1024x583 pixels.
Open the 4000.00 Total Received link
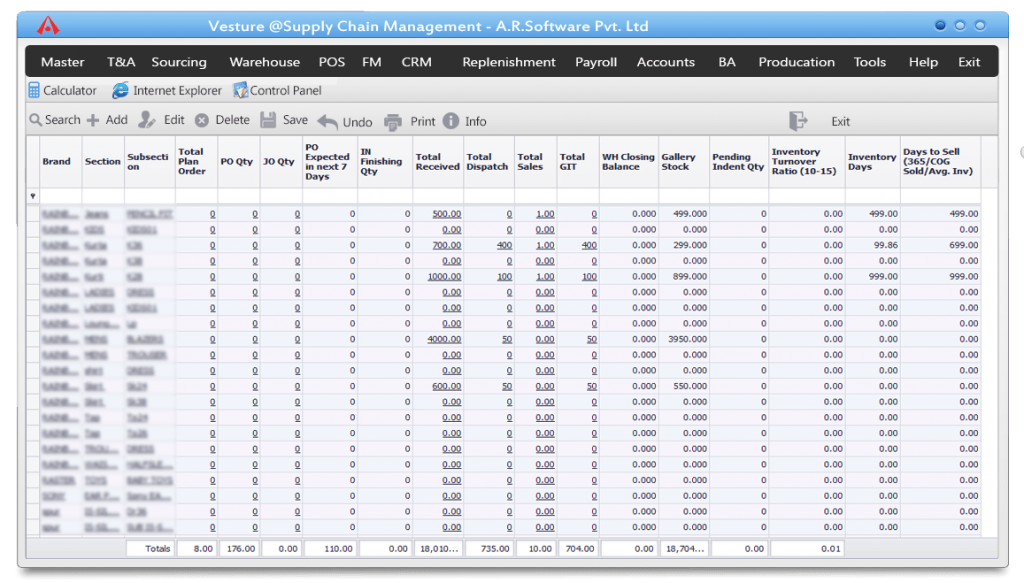444,339
